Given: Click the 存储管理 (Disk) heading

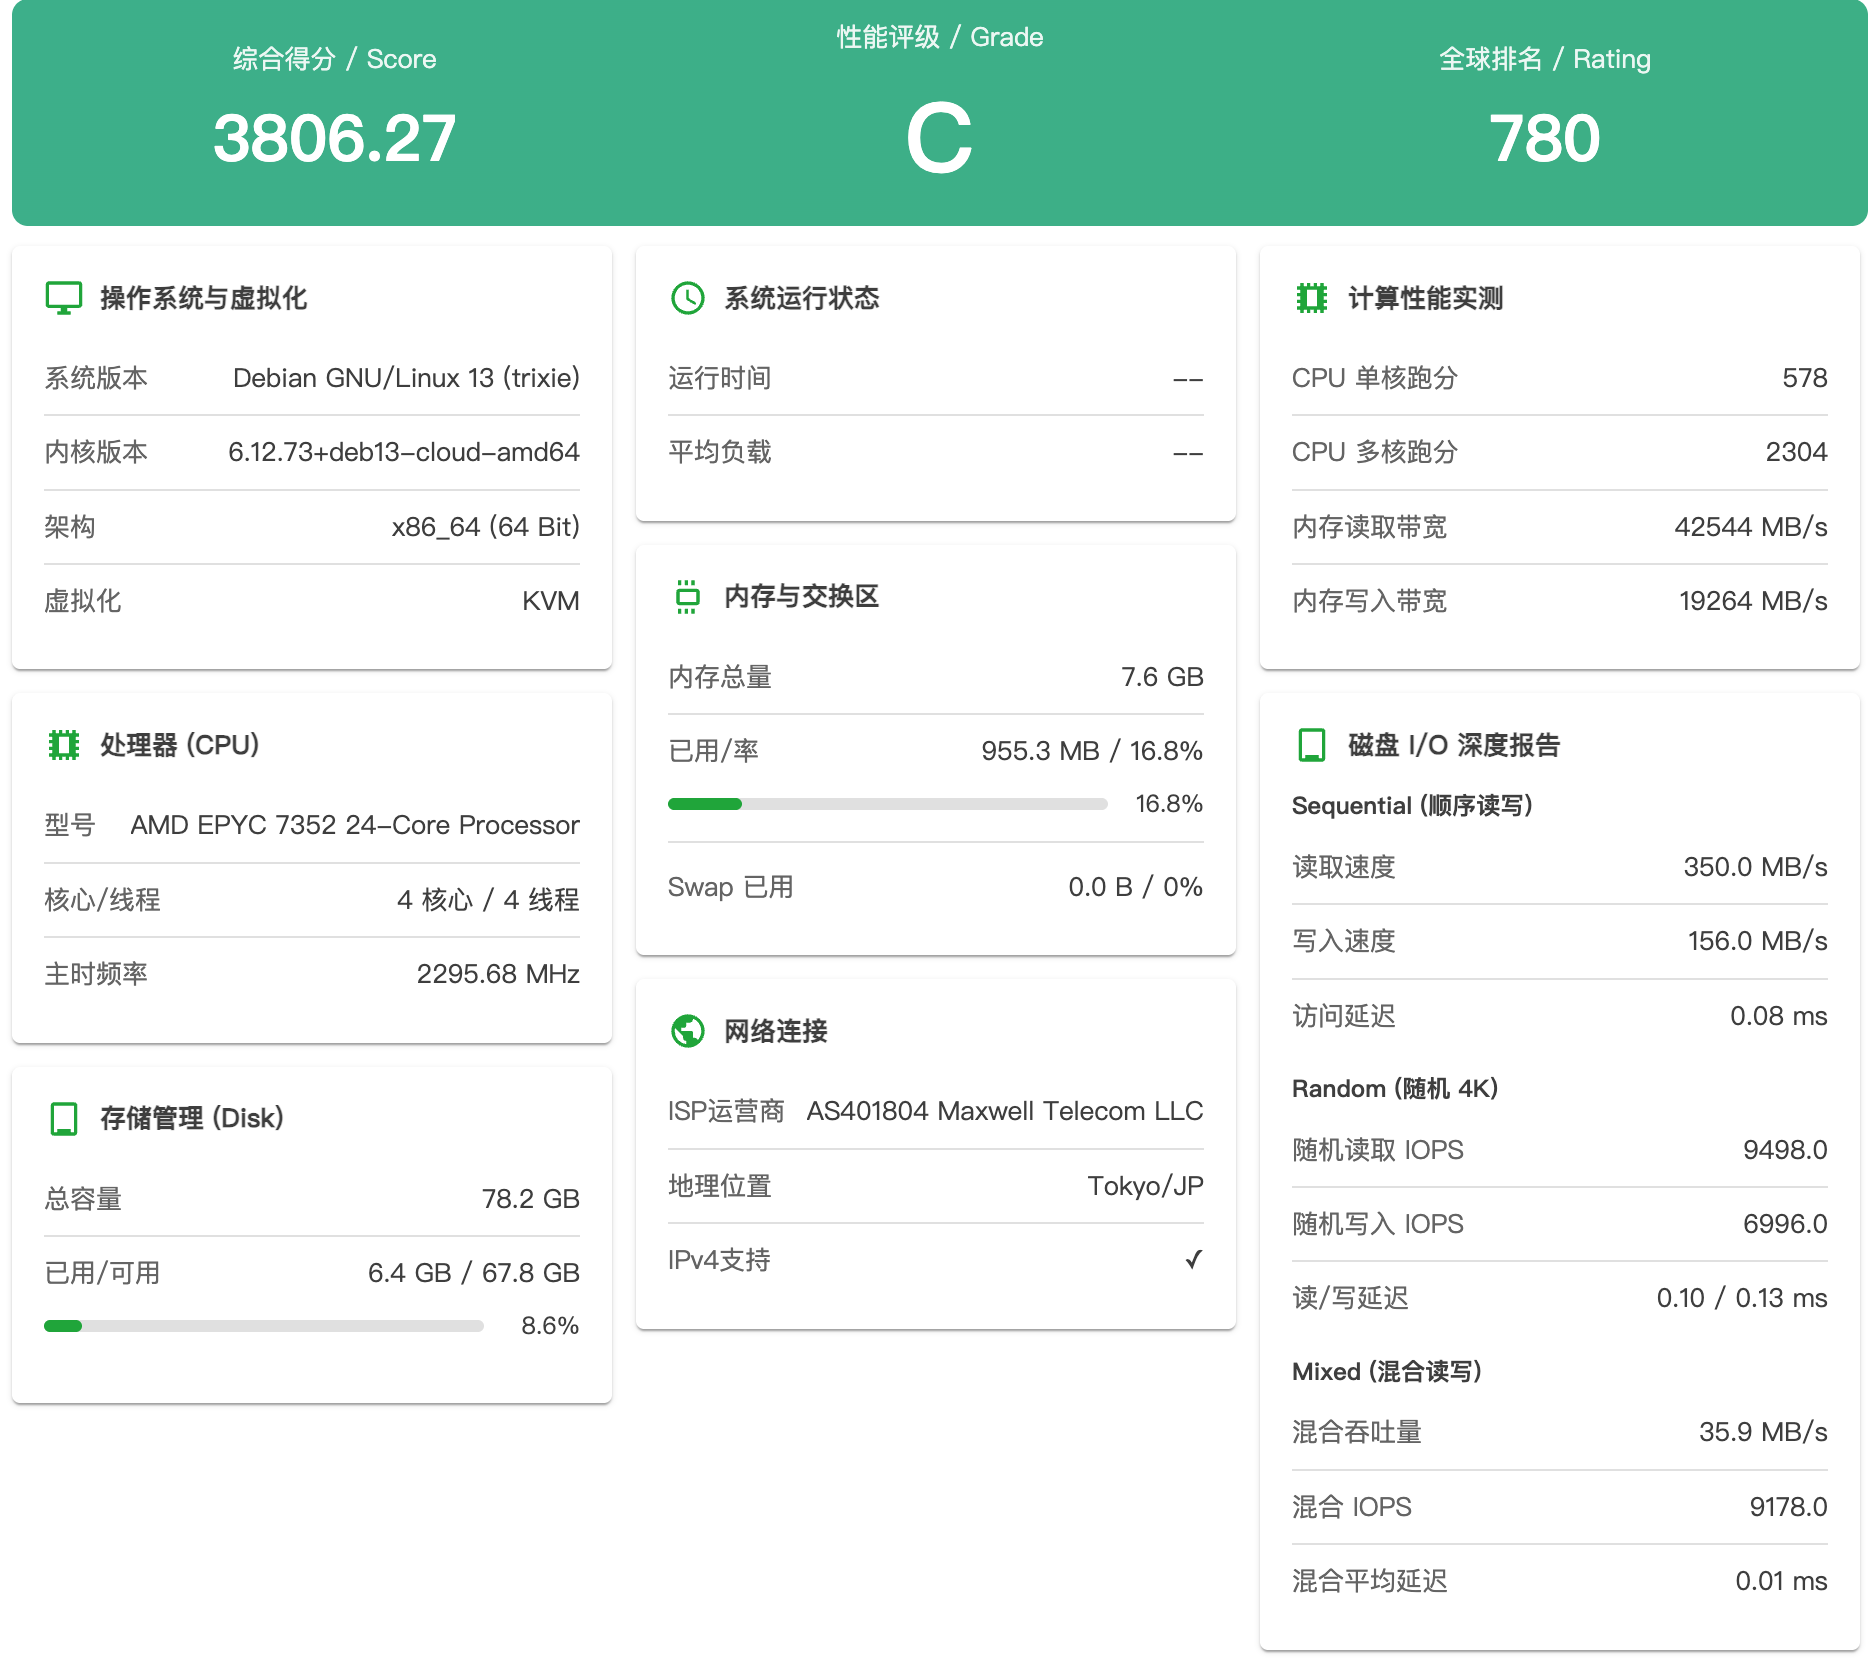Looking at the screenshot, I should point(192,1118).
